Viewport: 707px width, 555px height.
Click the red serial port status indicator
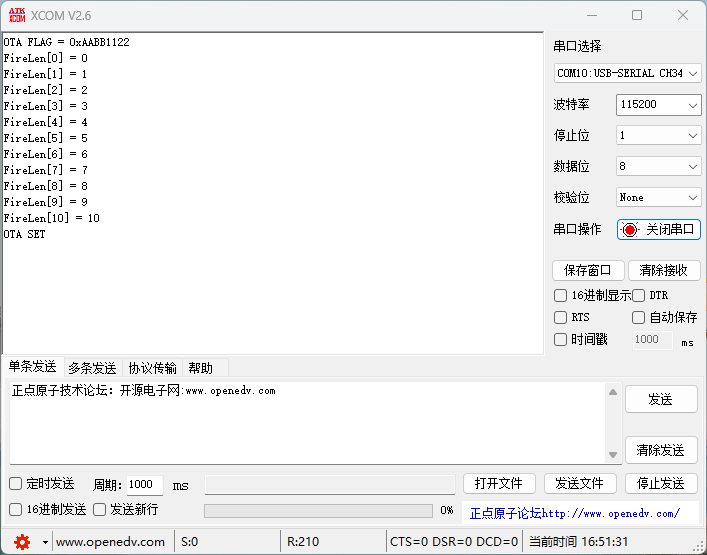coord(629,230)
